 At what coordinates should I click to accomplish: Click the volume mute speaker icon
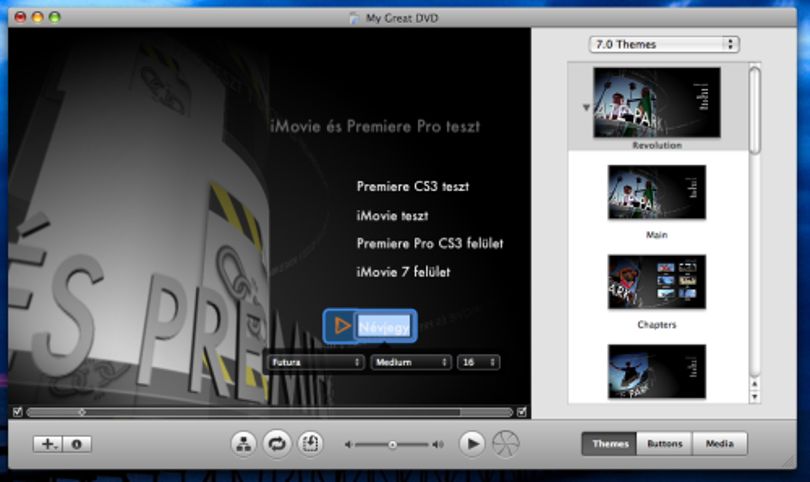point(348,444)
